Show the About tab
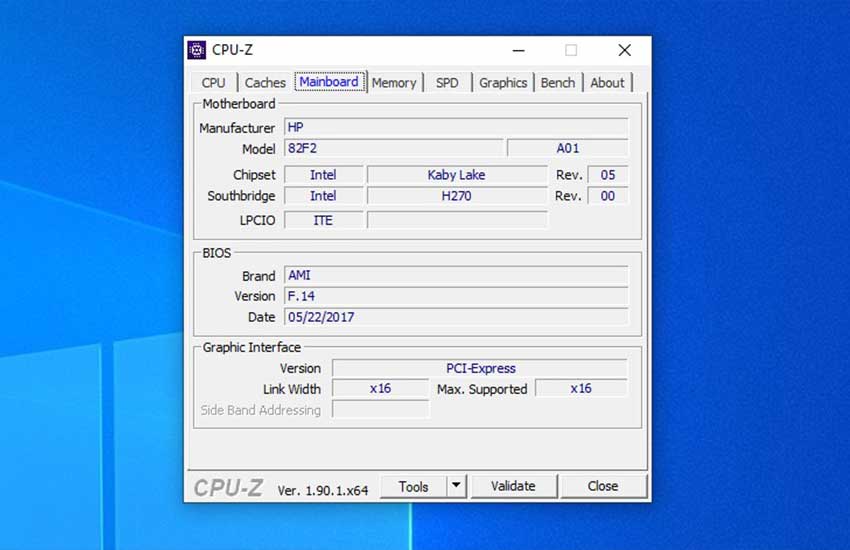 pyautogui.click(x=607, y=83)
